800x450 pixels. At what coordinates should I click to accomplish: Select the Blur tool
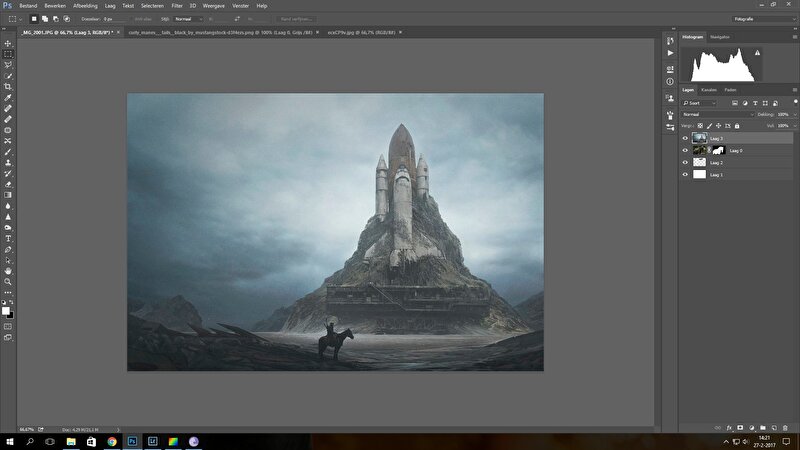click(8, 206)
